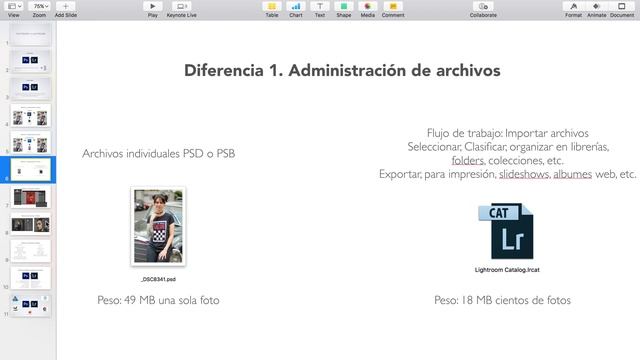Insert a Table from the toolbar
640x360 pixels.
point(272,7)
